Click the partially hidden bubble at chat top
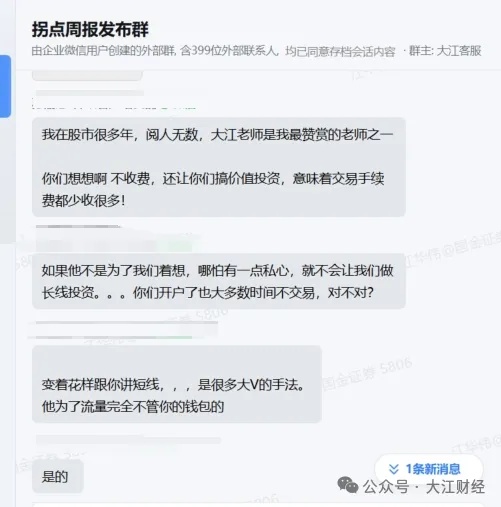Image resolution: width=501 pixels, height=507 pixels. point(87,76)
